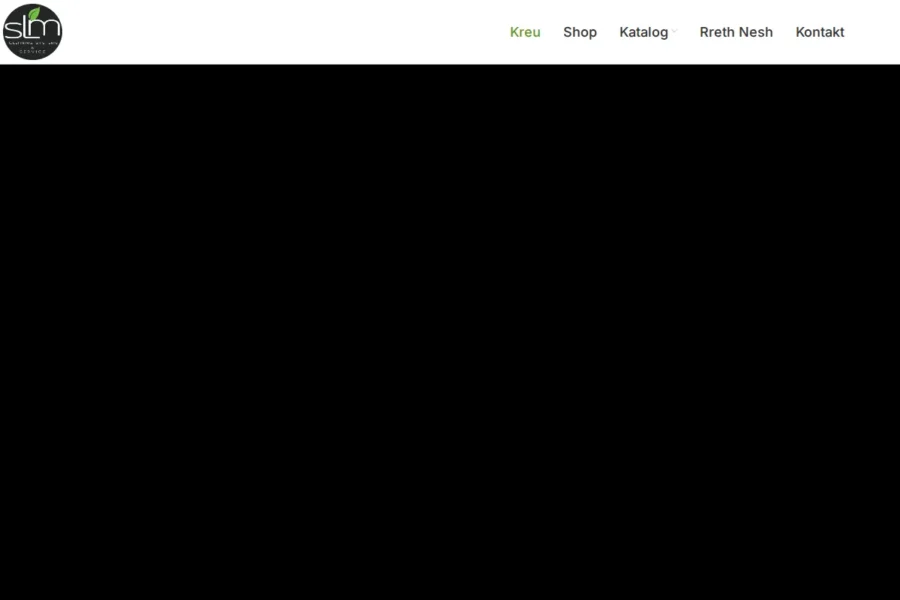Navigate to the Kontakt page

click(x=820, y=32)
